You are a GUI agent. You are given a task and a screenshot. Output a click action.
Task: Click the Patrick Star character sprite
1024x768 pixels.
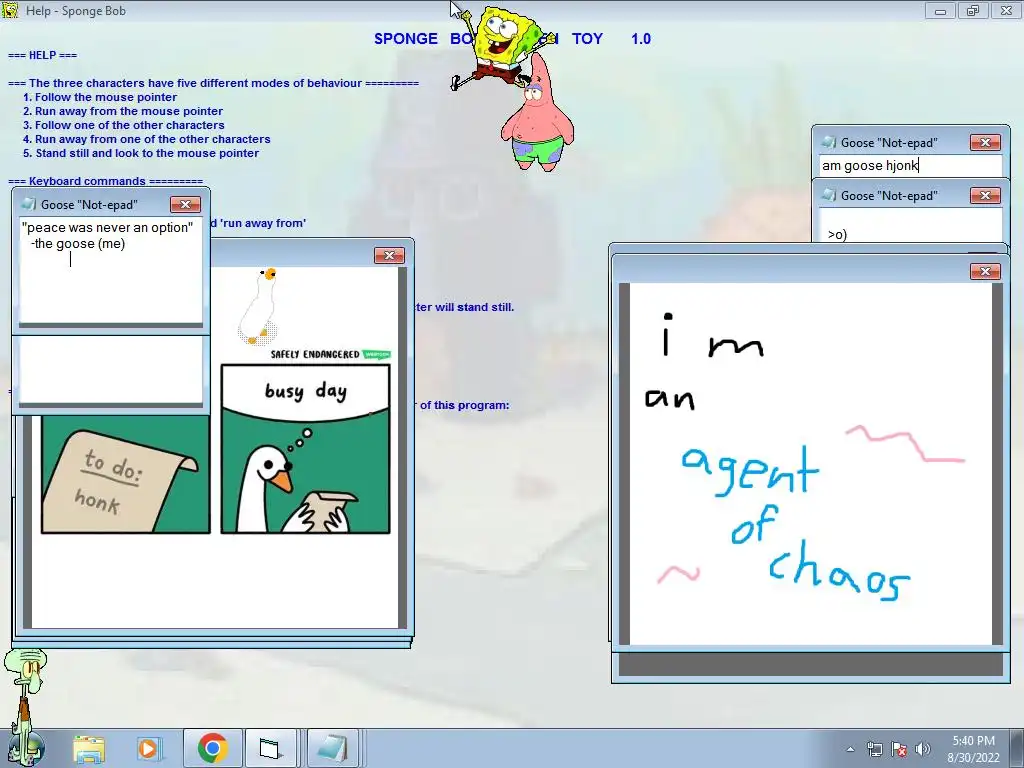coord(537,112)
